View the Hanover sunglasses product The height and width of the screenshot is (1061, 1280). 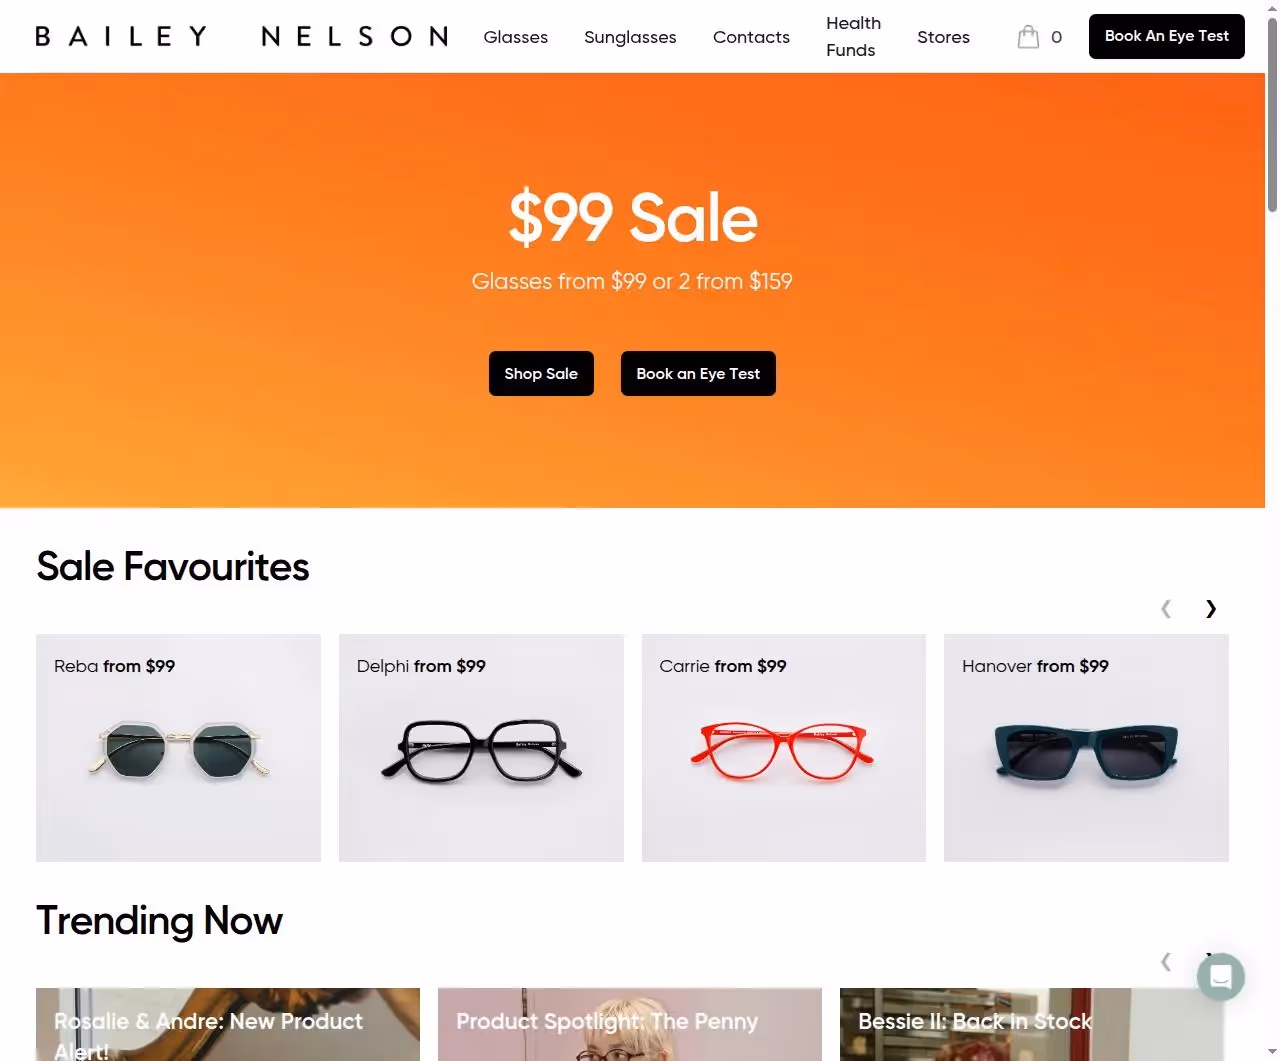1086,748
